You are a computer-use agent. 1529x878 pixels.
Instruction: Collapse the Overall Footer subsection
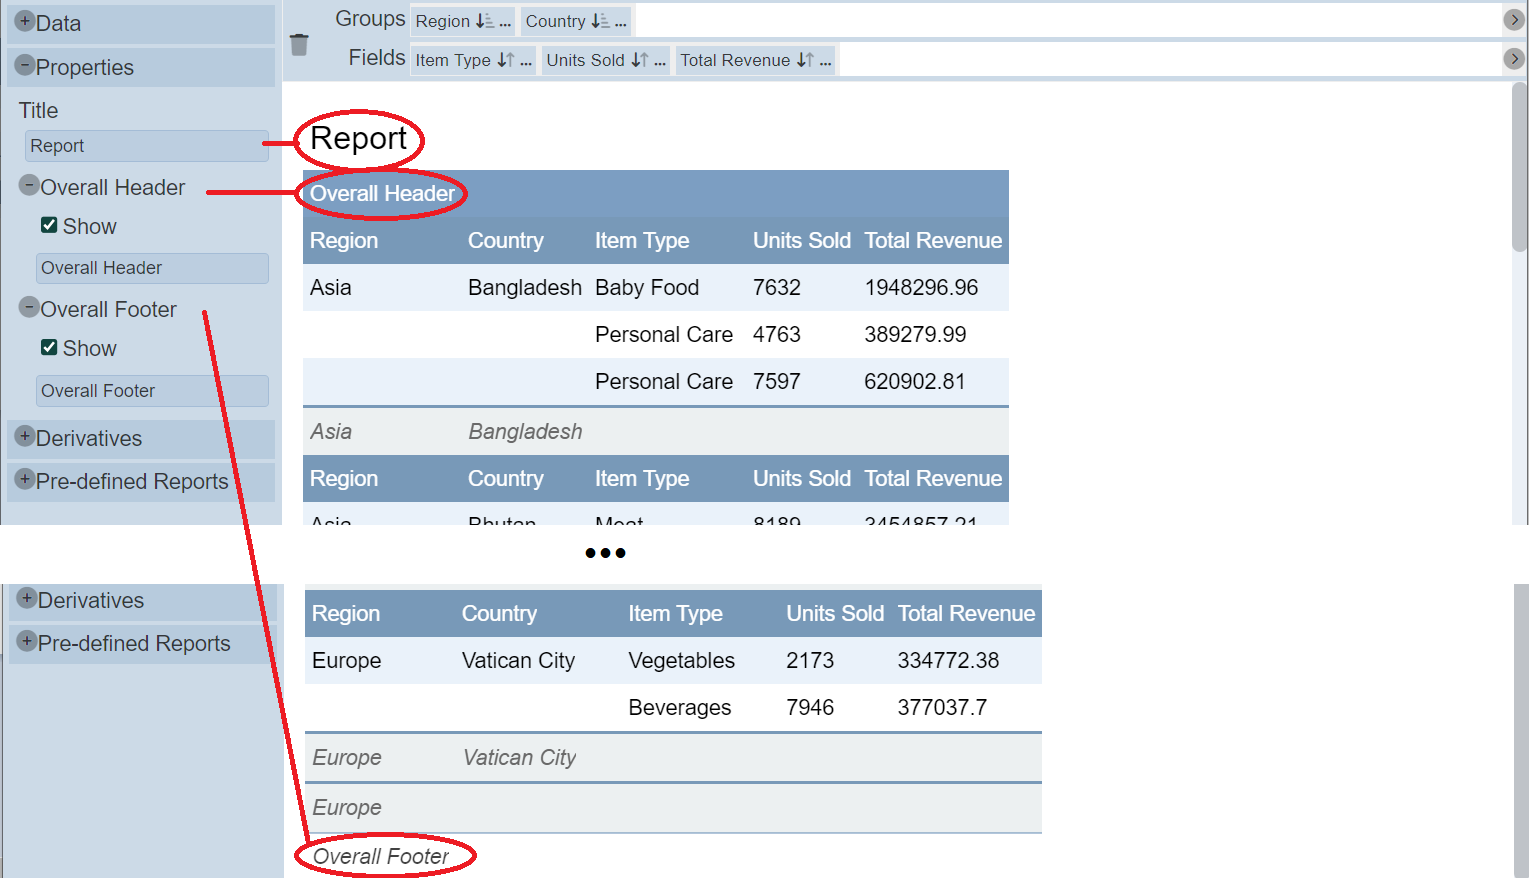click(30, 307)
